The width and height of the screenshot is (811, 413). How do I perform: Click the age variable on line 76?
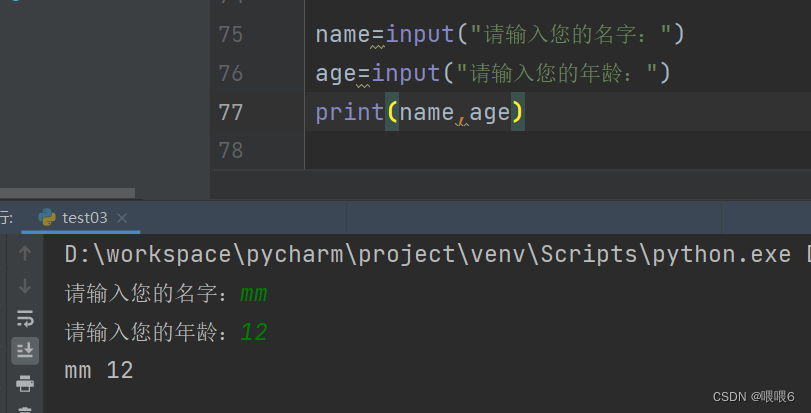pos(336,73)
